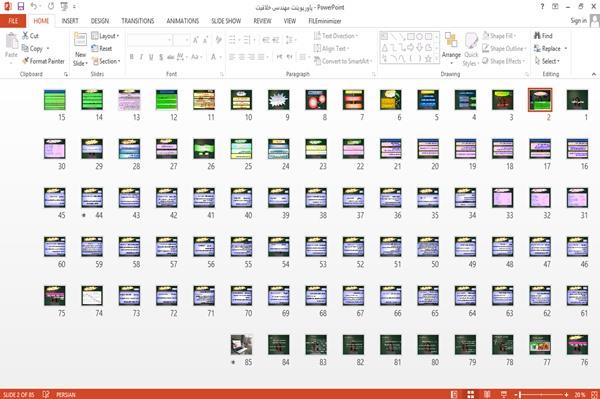Expand the Shape Outline dropdown
This screenshot has height=399, width=600.
(504, 49)
